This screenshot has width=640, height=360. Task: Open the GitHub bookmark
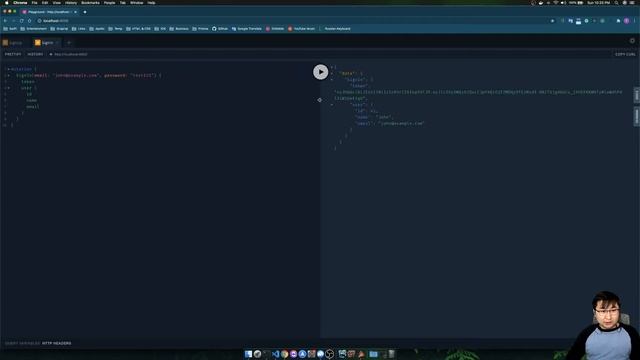coord(220,29)
